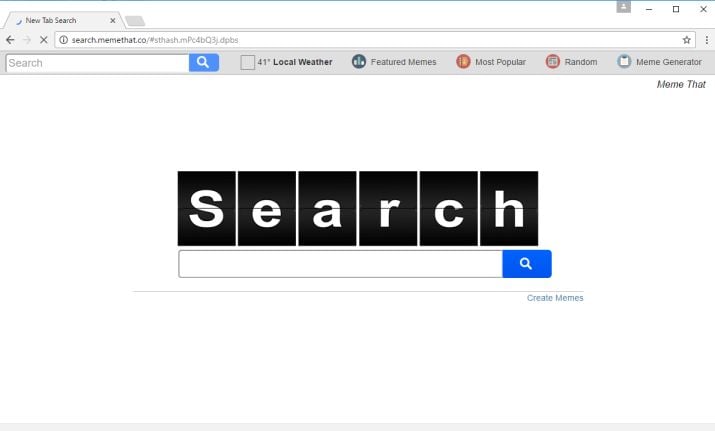
Task: Click the address bar URL
Action: [155, 40]
